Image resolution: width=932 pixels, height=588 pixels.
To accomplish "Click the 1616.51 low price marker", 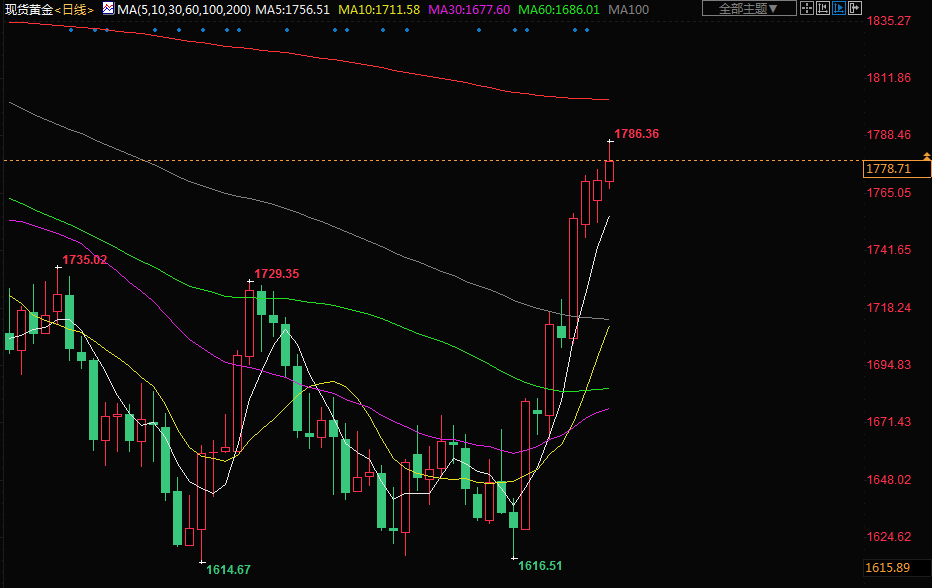I will (x=540, y=565).
